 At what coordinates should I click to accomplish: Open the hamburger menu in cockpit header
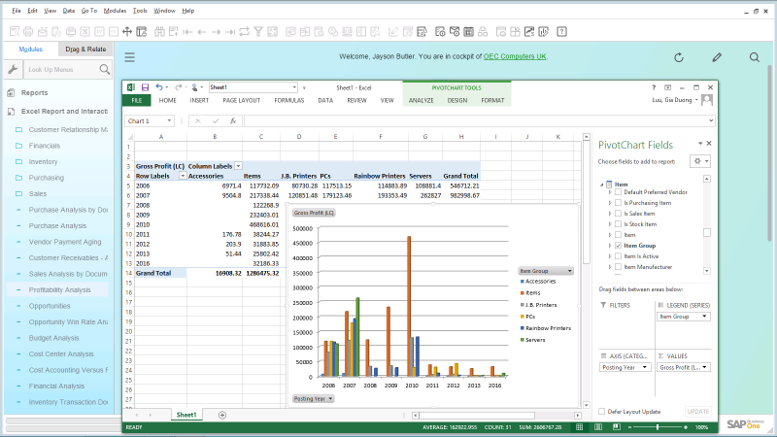click(130, 58)
